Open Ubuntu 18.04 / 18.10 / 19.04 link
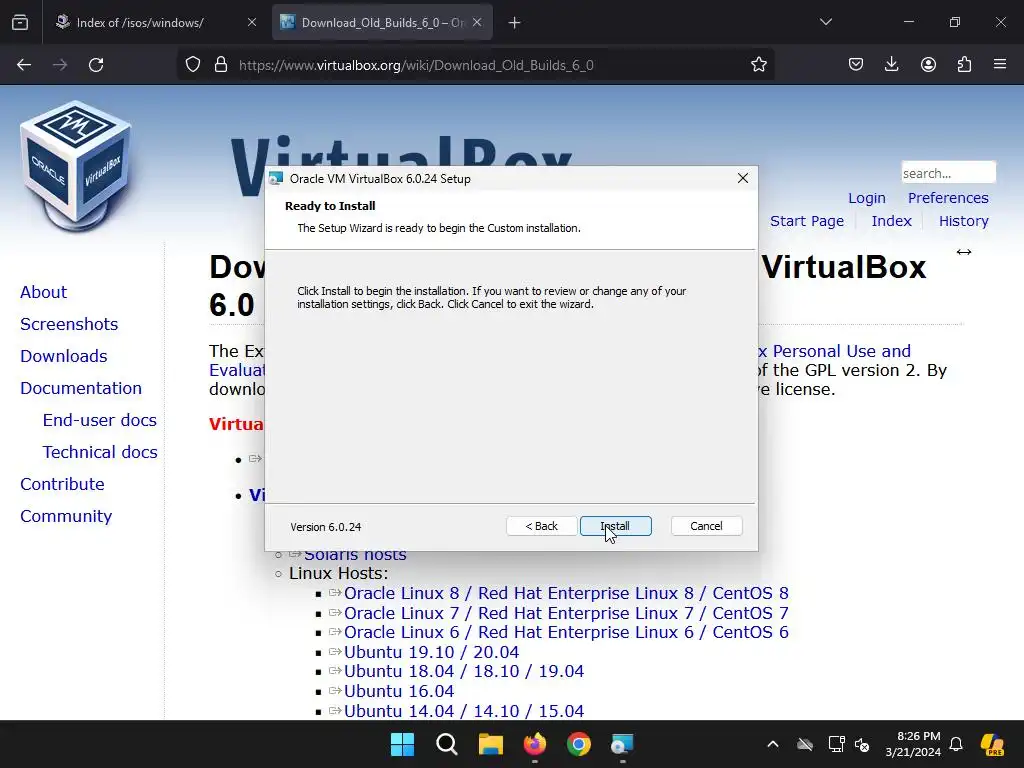1024x768 pixels. click(x=464, y=671)
